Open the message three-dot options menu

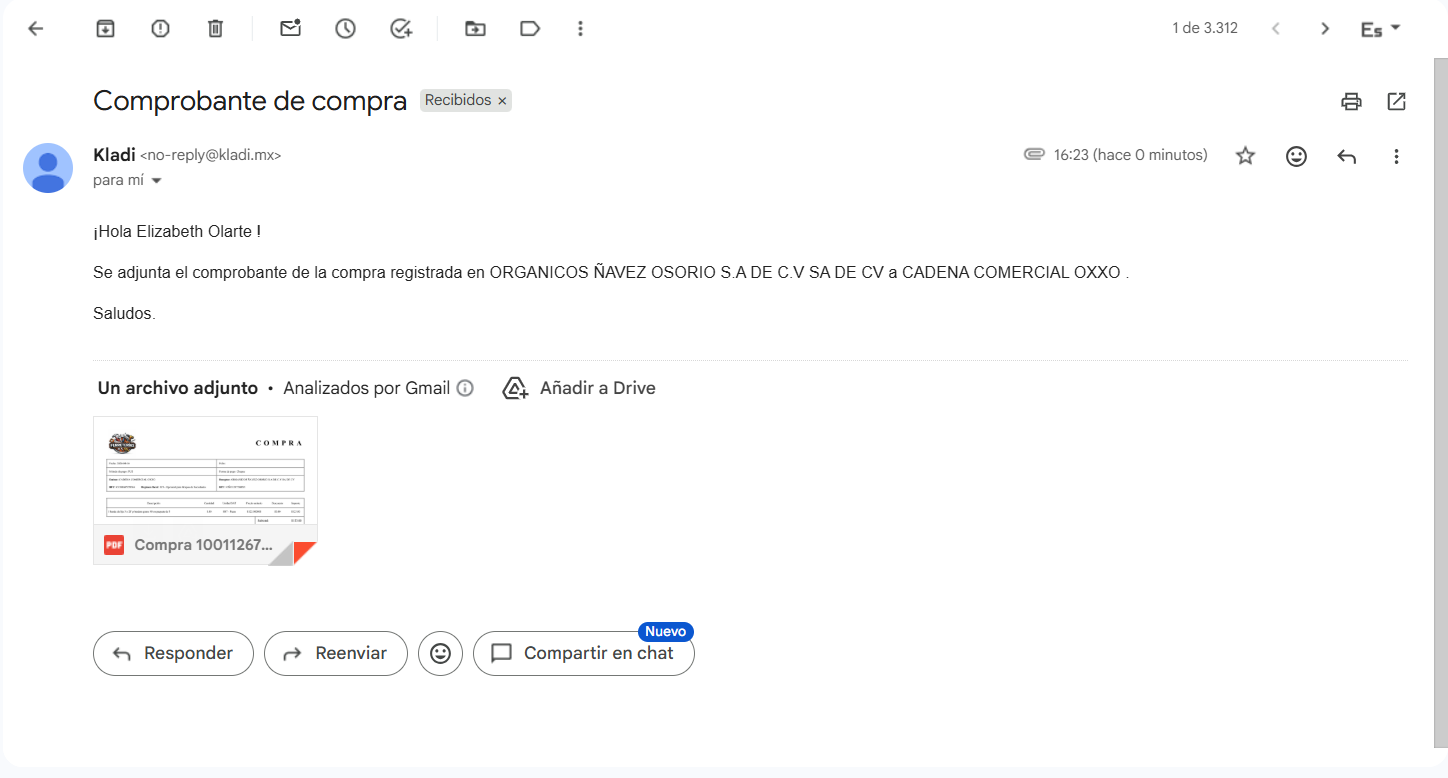(1396, 156)
